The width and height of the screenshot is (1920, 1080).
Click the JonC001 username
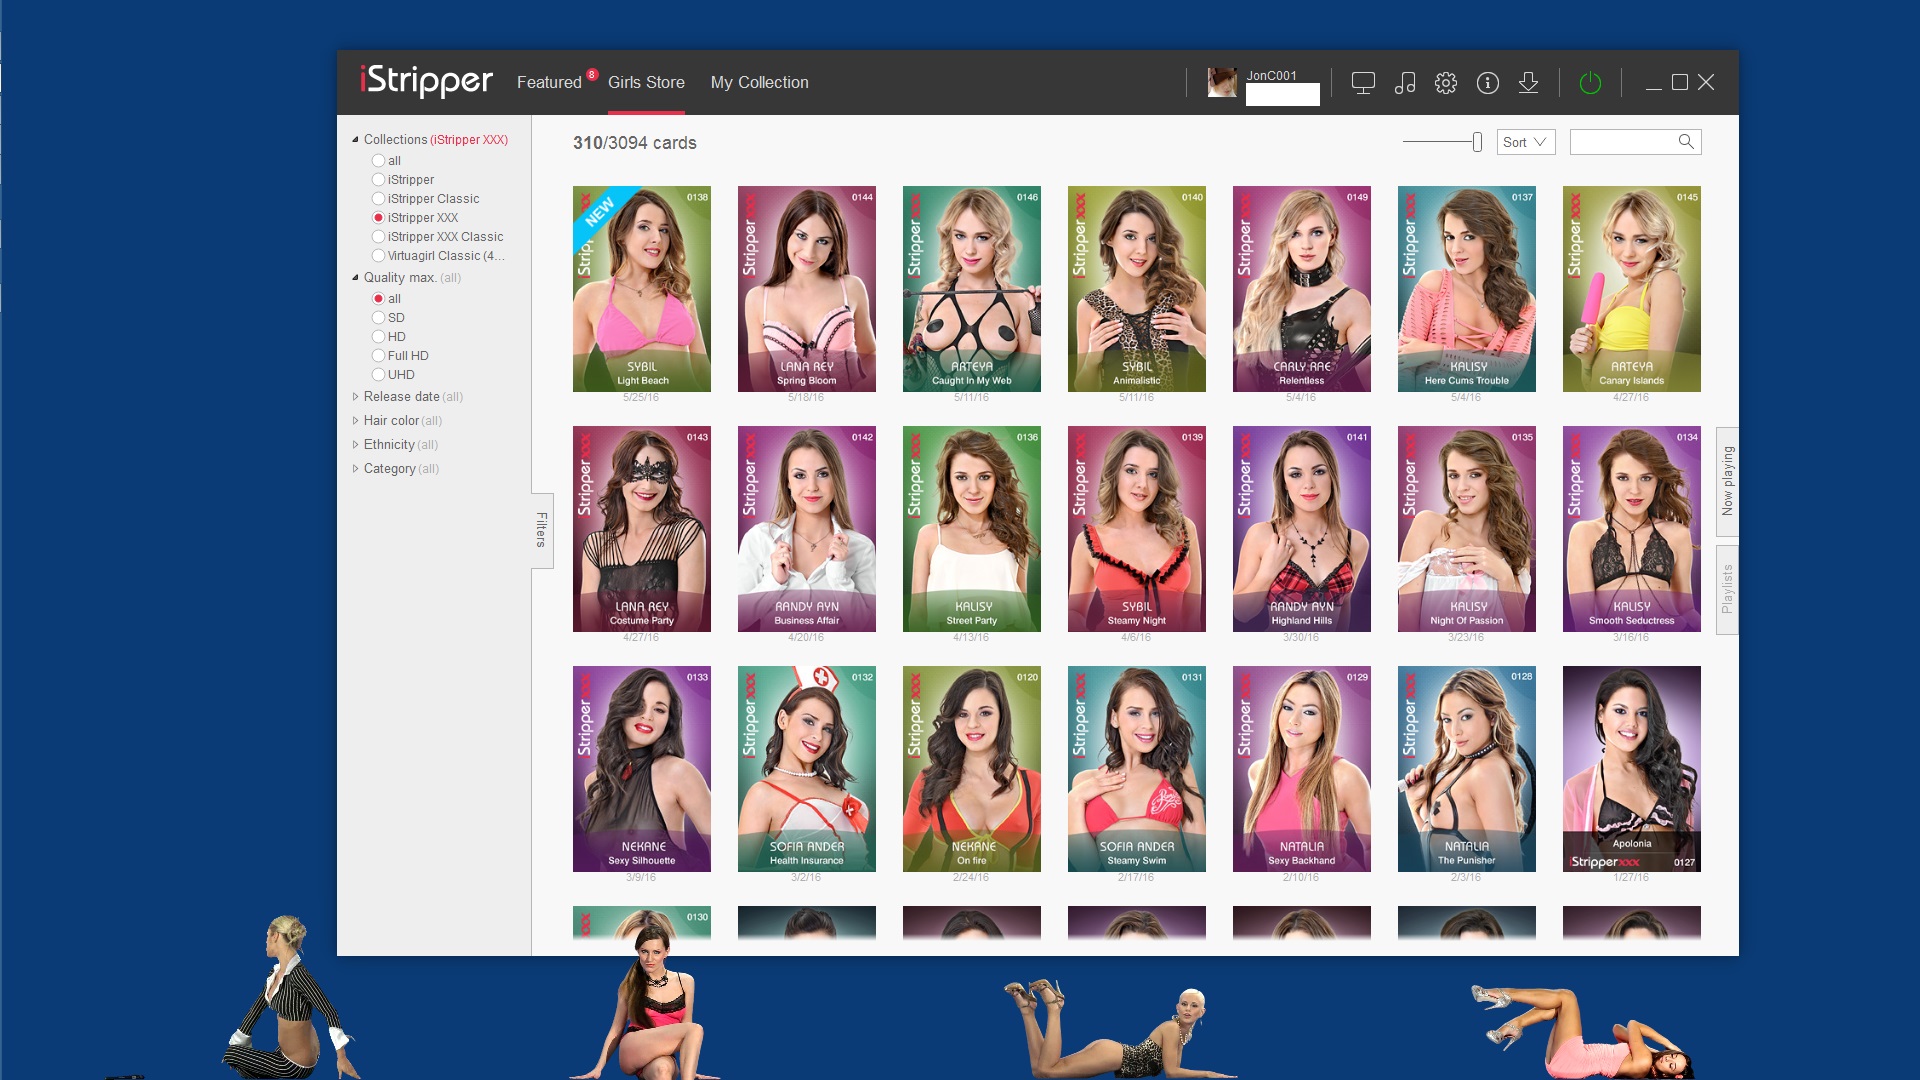point(1271,75)
